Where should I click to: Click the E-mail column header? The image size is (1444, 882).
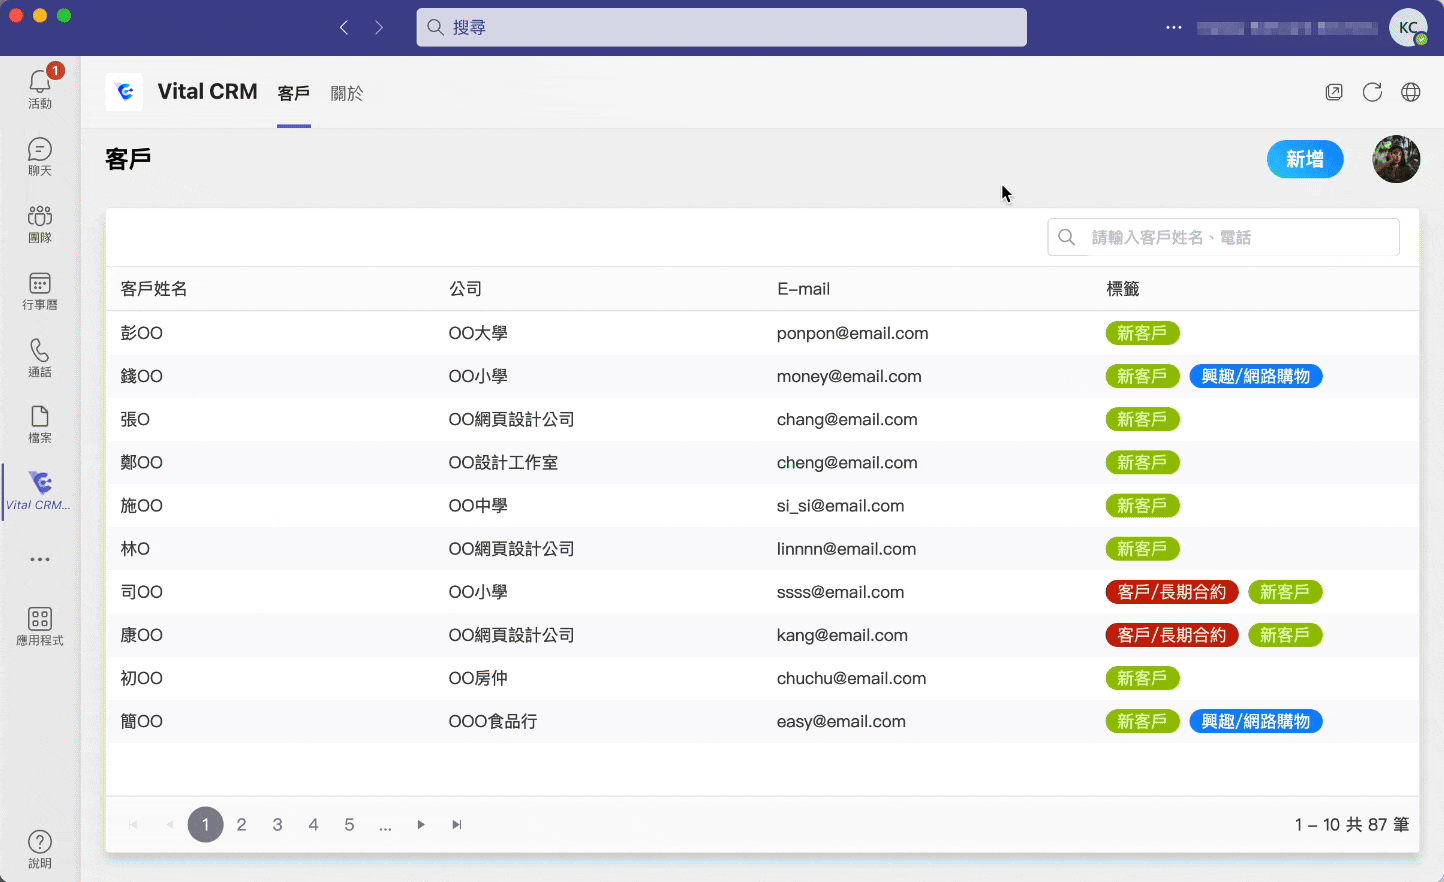[803, 289]
